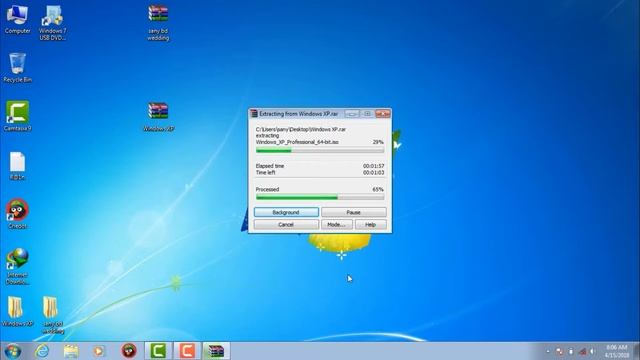Click the power tray icon
The image size is (640, 360).
tap(571, 351)
